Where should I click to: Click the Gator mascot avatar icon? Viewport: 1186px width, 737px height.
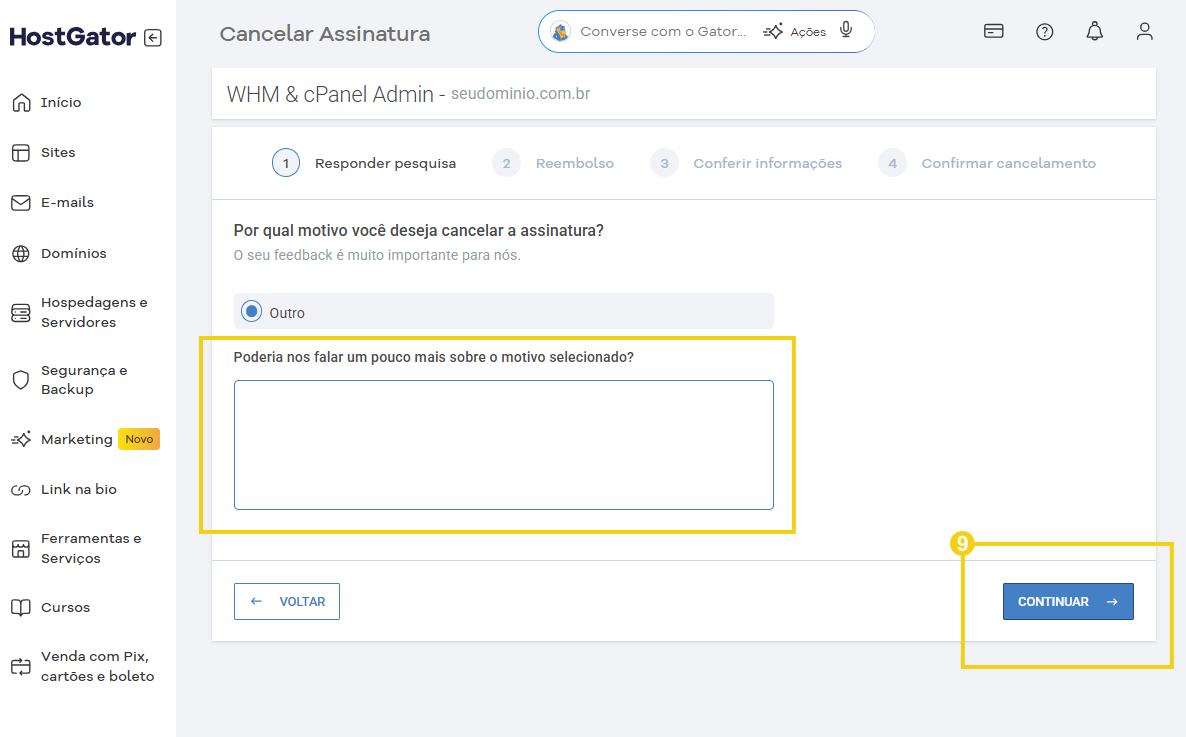561,31
